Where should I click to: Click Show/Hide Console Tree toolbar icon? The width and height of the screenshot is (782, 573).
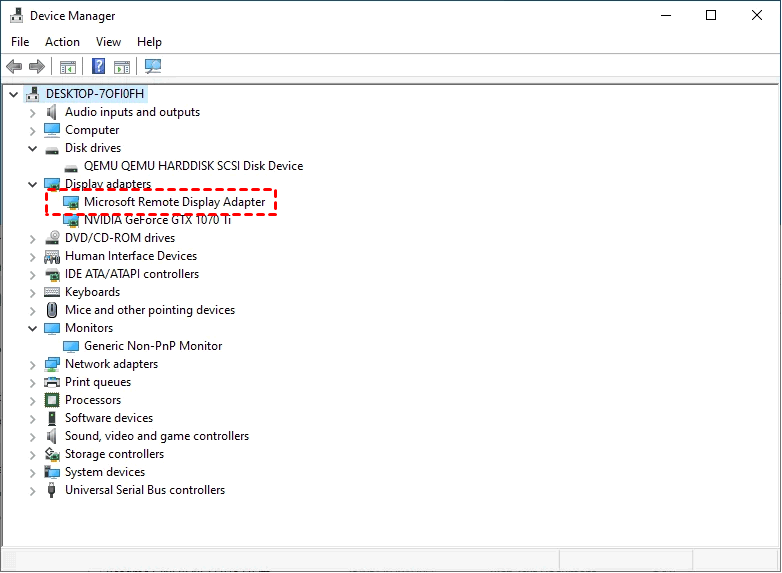[68, 66]
